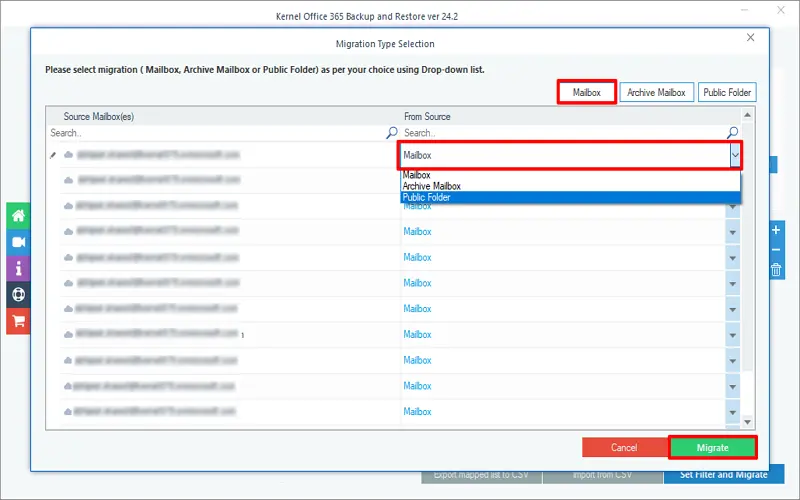Image resolution: width=800 pixels, height=500 pixels.
Task: Open the dropdown arrow of fourth row
Action: click(733, 232)
